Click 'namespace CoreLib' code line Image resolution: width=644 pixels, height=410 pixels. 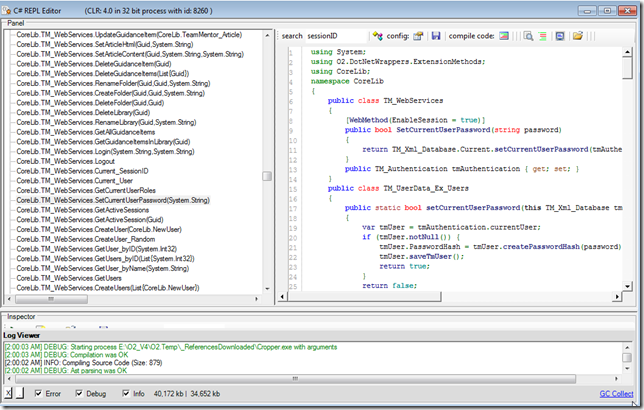pyautogui.click(x=347, y=81)
